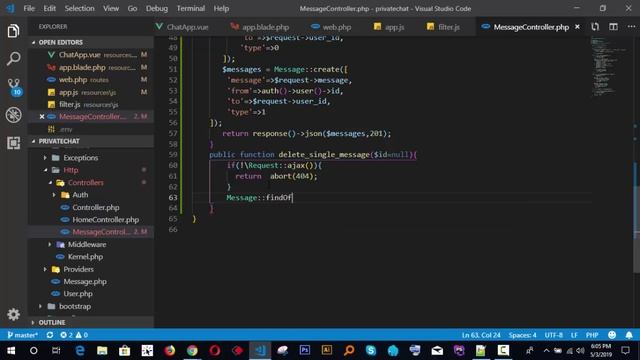This screenshot has height=360, width=640.
Task: Open the editor More Actions ellipsis
Action: point(631,27)
